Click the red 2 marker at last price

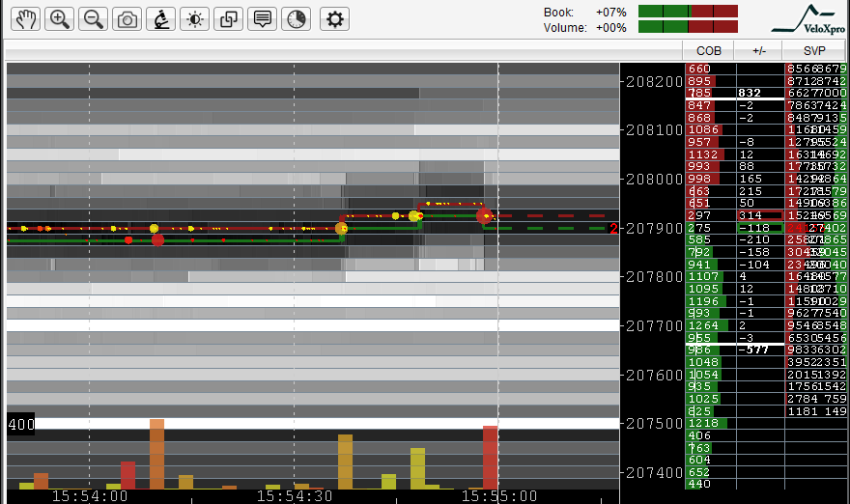(613, 229)
